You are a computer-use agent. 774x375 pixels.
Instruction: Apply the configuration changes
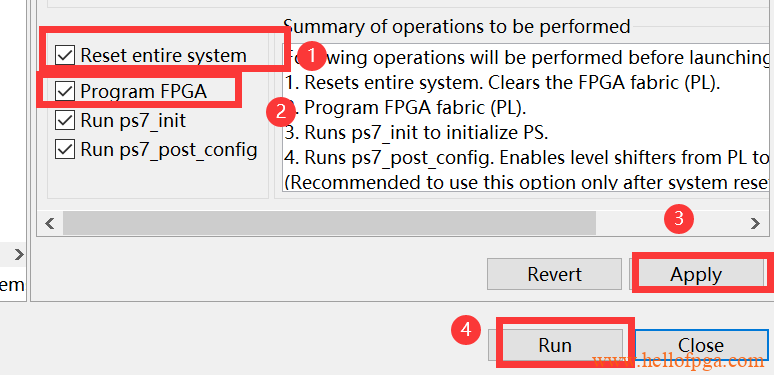(x=696, y=274)
